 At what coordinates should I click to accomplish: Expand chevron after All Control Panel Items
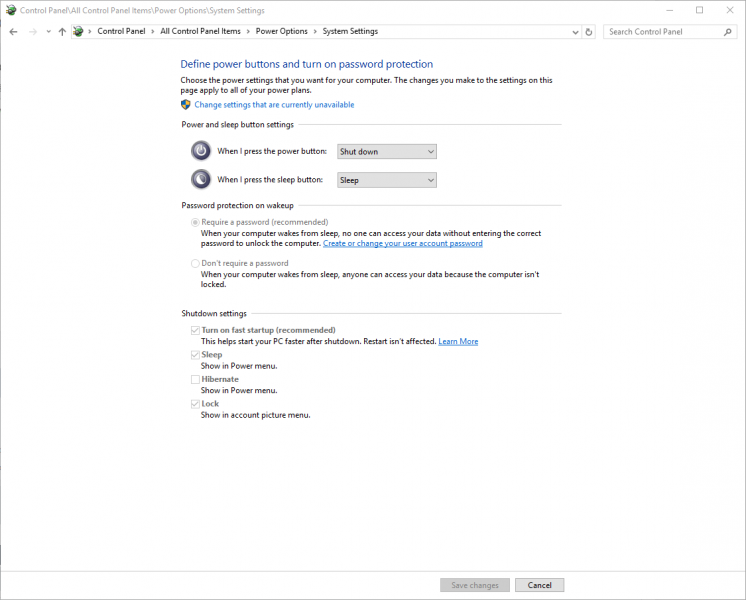tap(248, 32)
